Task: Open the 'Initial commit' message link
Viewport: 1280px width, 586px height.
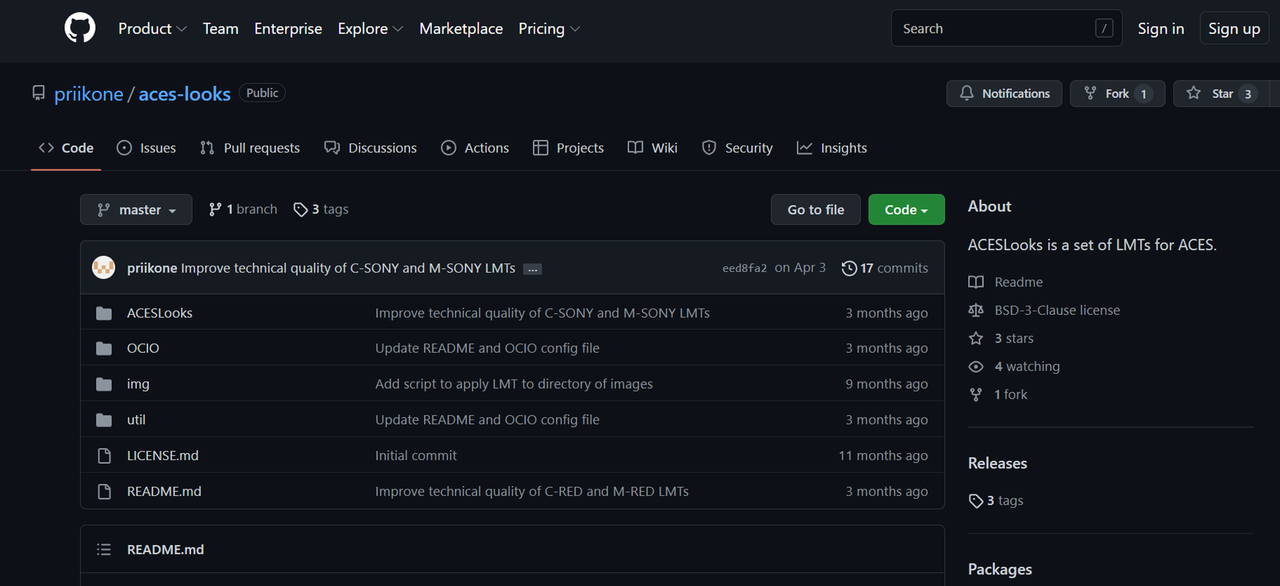Action: (416, 455)
